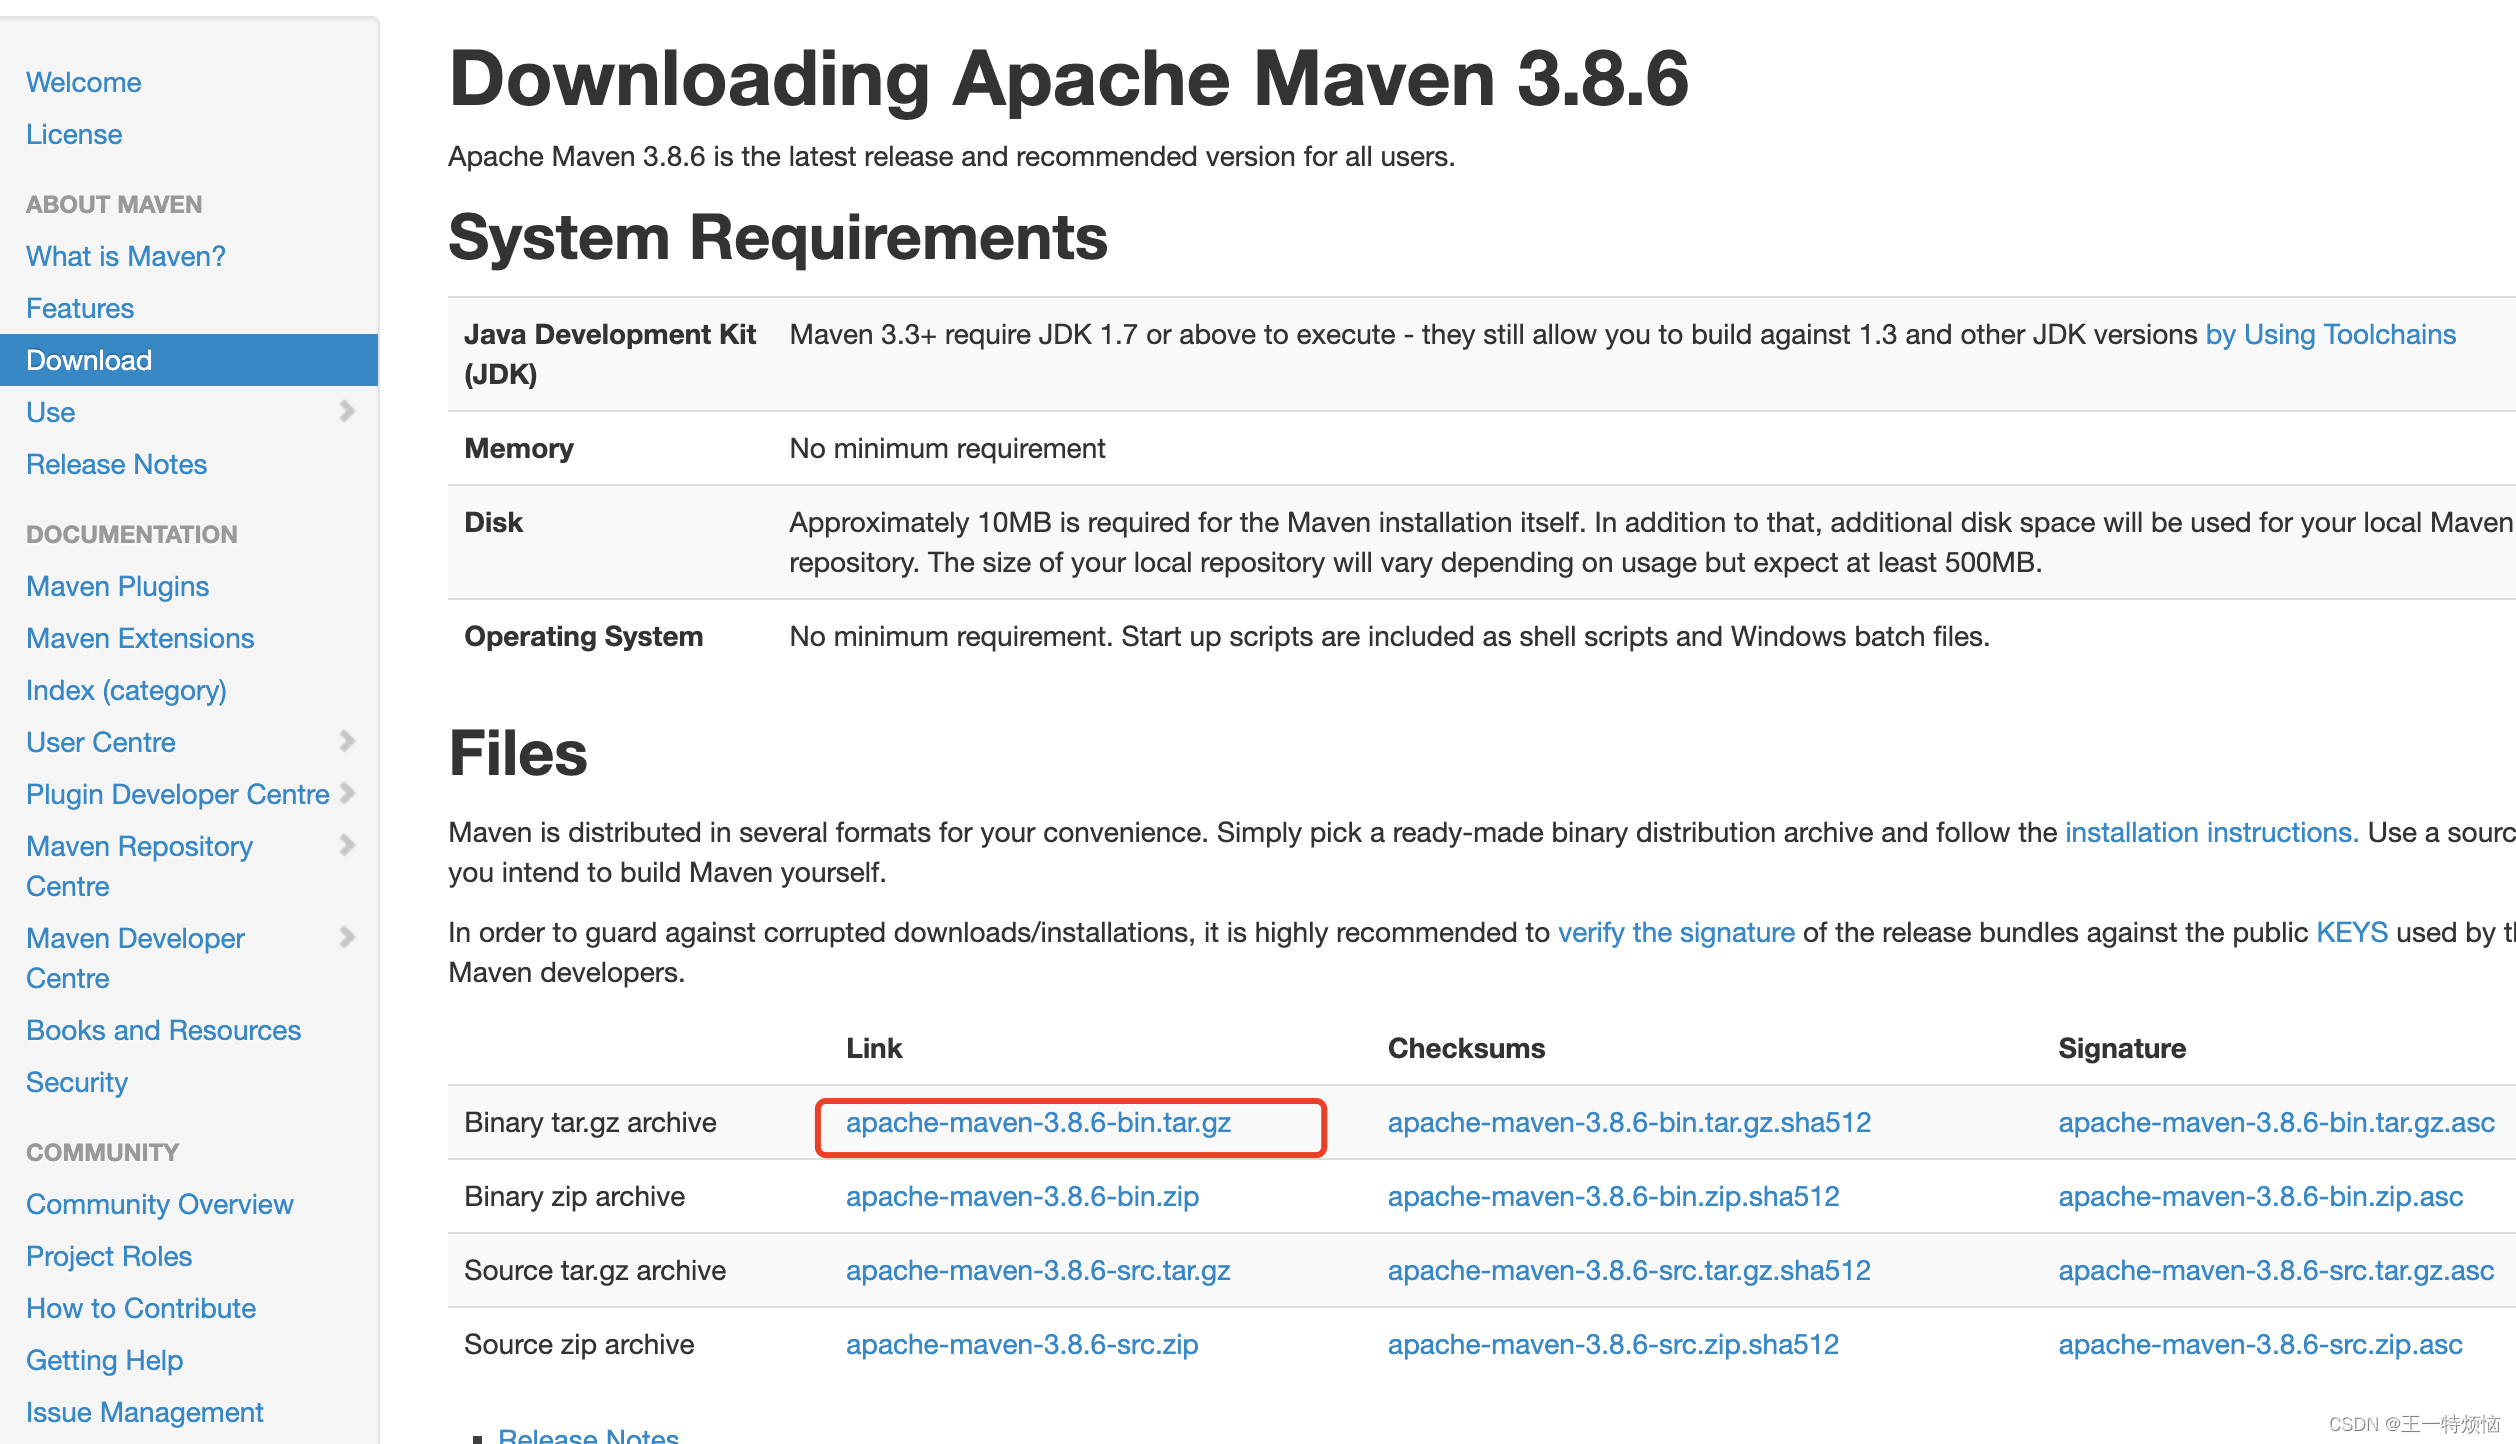Open the installation instructions link

click(2212, 832)
